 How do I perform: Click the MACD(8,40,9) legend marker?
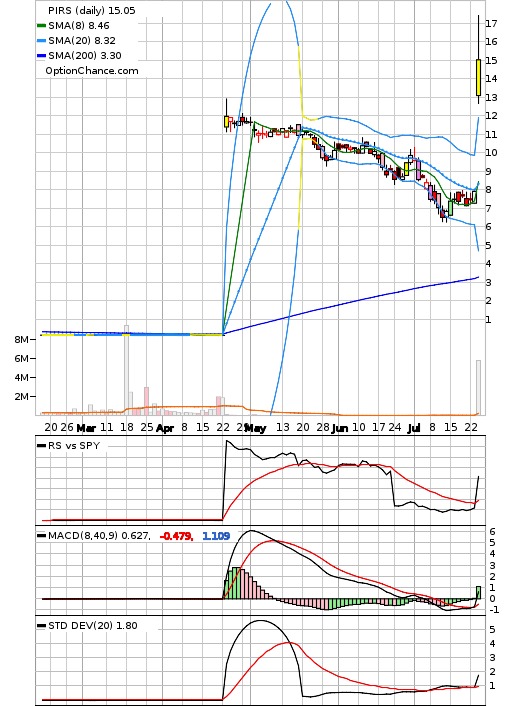41,536
